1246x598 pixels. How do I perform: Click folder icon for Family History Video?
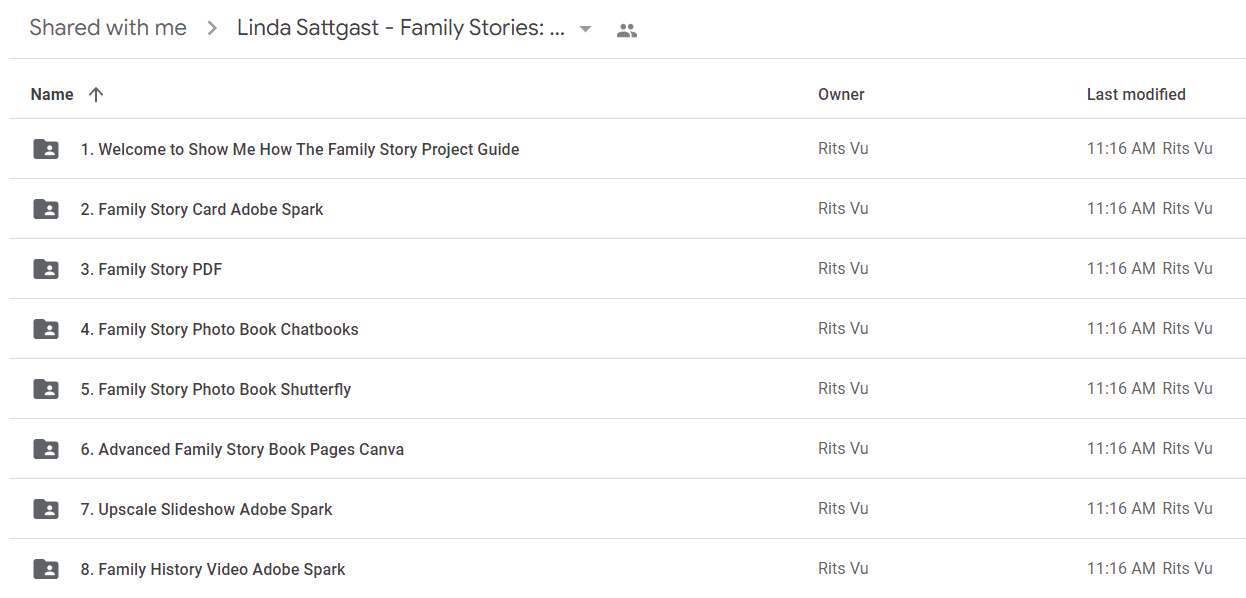tap(46, 569)
